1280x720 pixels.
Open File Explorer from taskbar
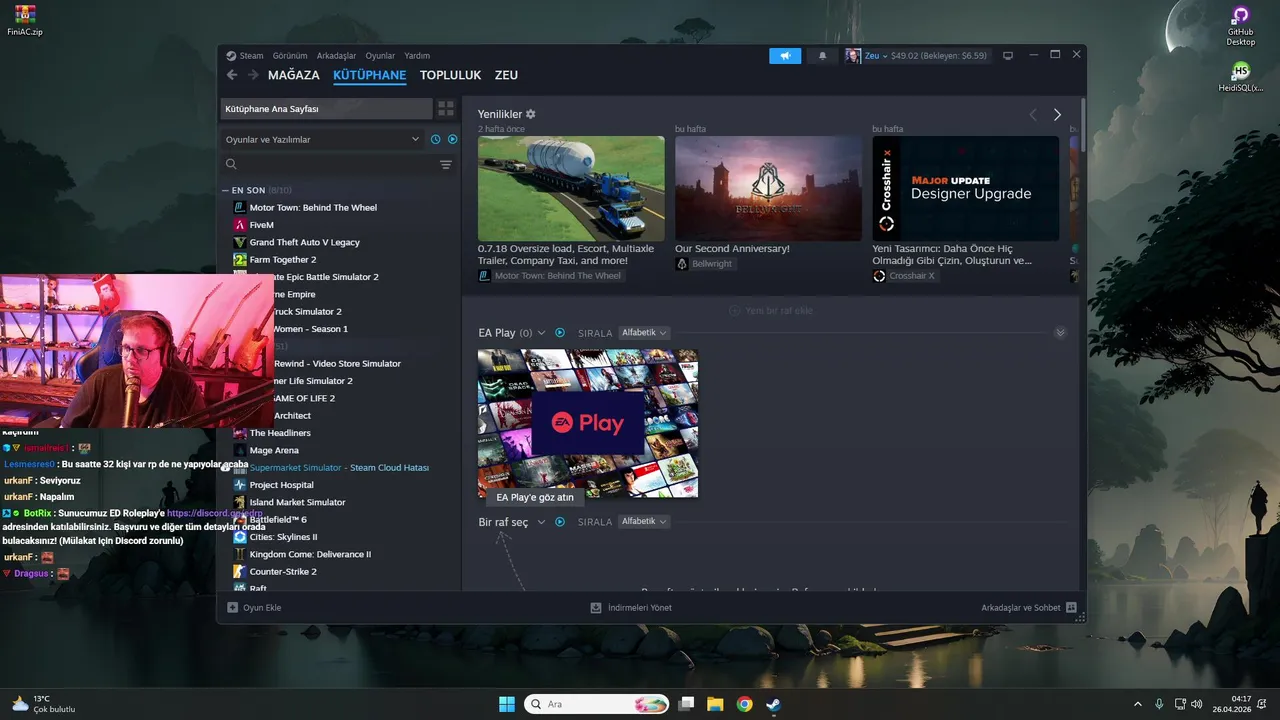715,704
